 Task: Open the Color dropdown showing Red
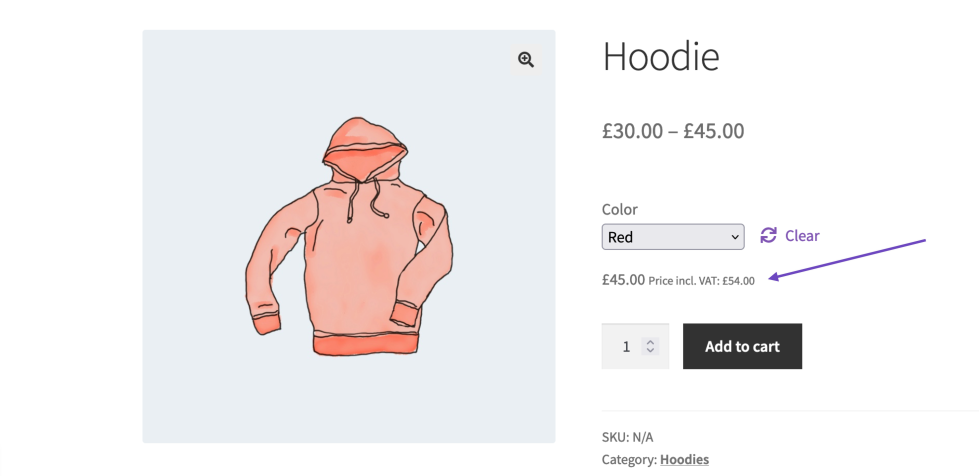tap(672, 237)
